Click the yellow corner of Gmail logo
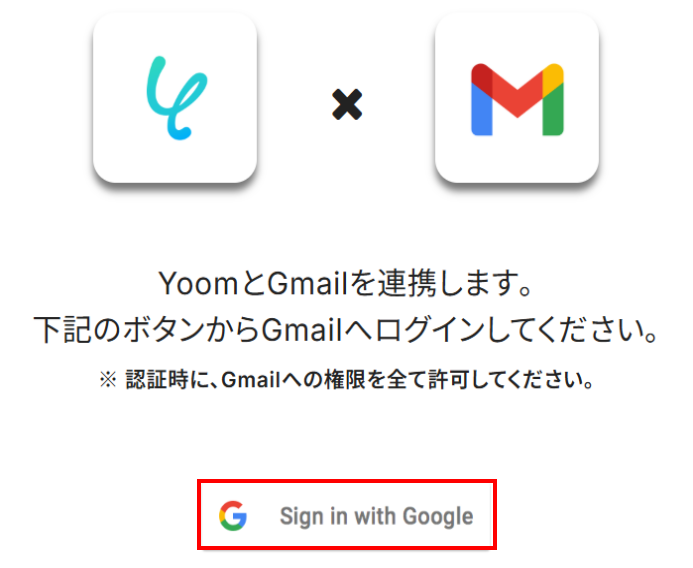The image size is (693, 568). click(553, 77)
